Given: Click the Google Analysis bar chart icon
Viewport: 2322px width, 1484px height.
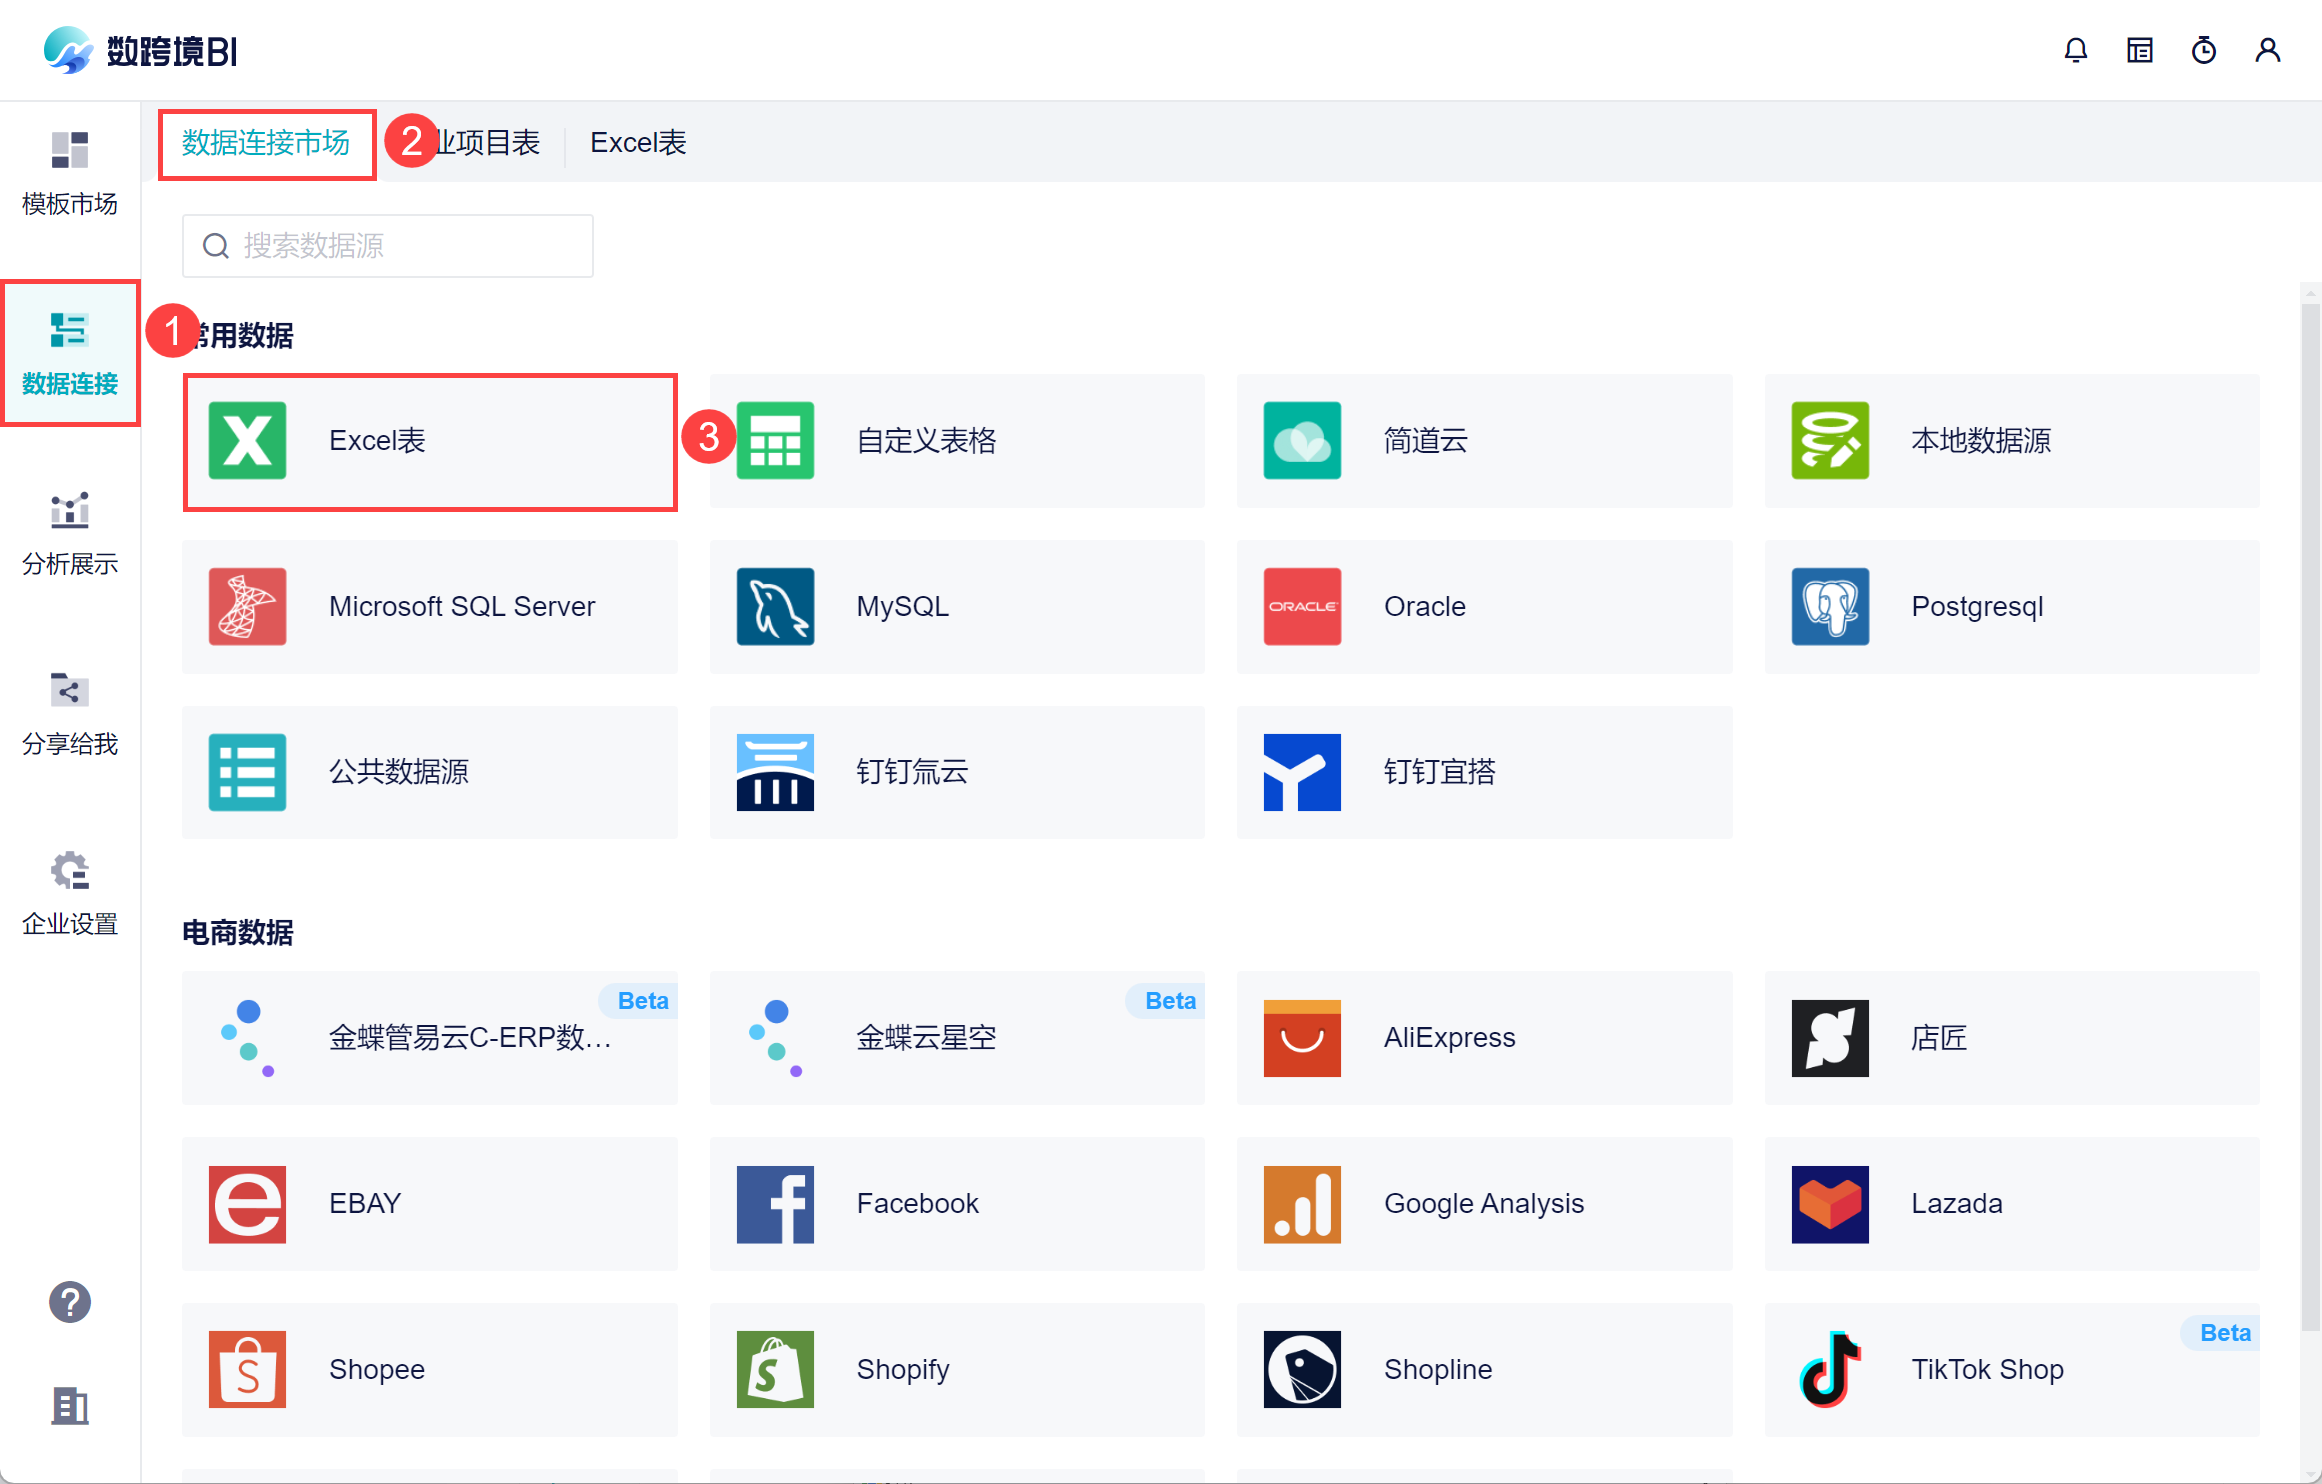Looking at the screenshot, I should (x=1302, y=1204).
